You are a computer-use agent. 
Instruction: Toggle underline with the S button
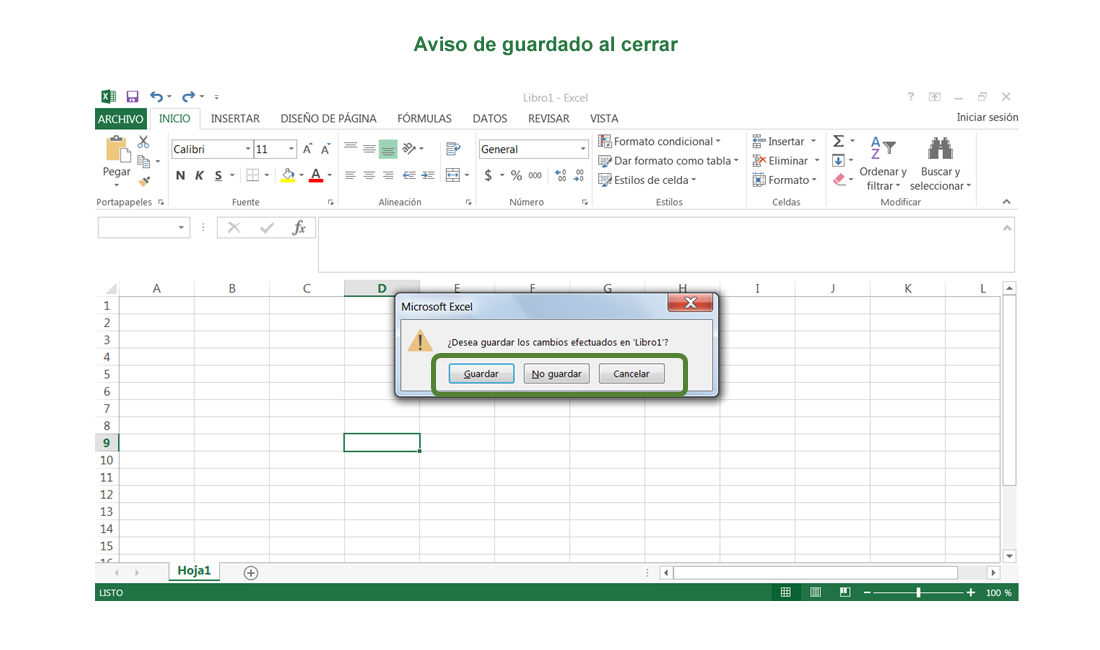tap(218, 175)
